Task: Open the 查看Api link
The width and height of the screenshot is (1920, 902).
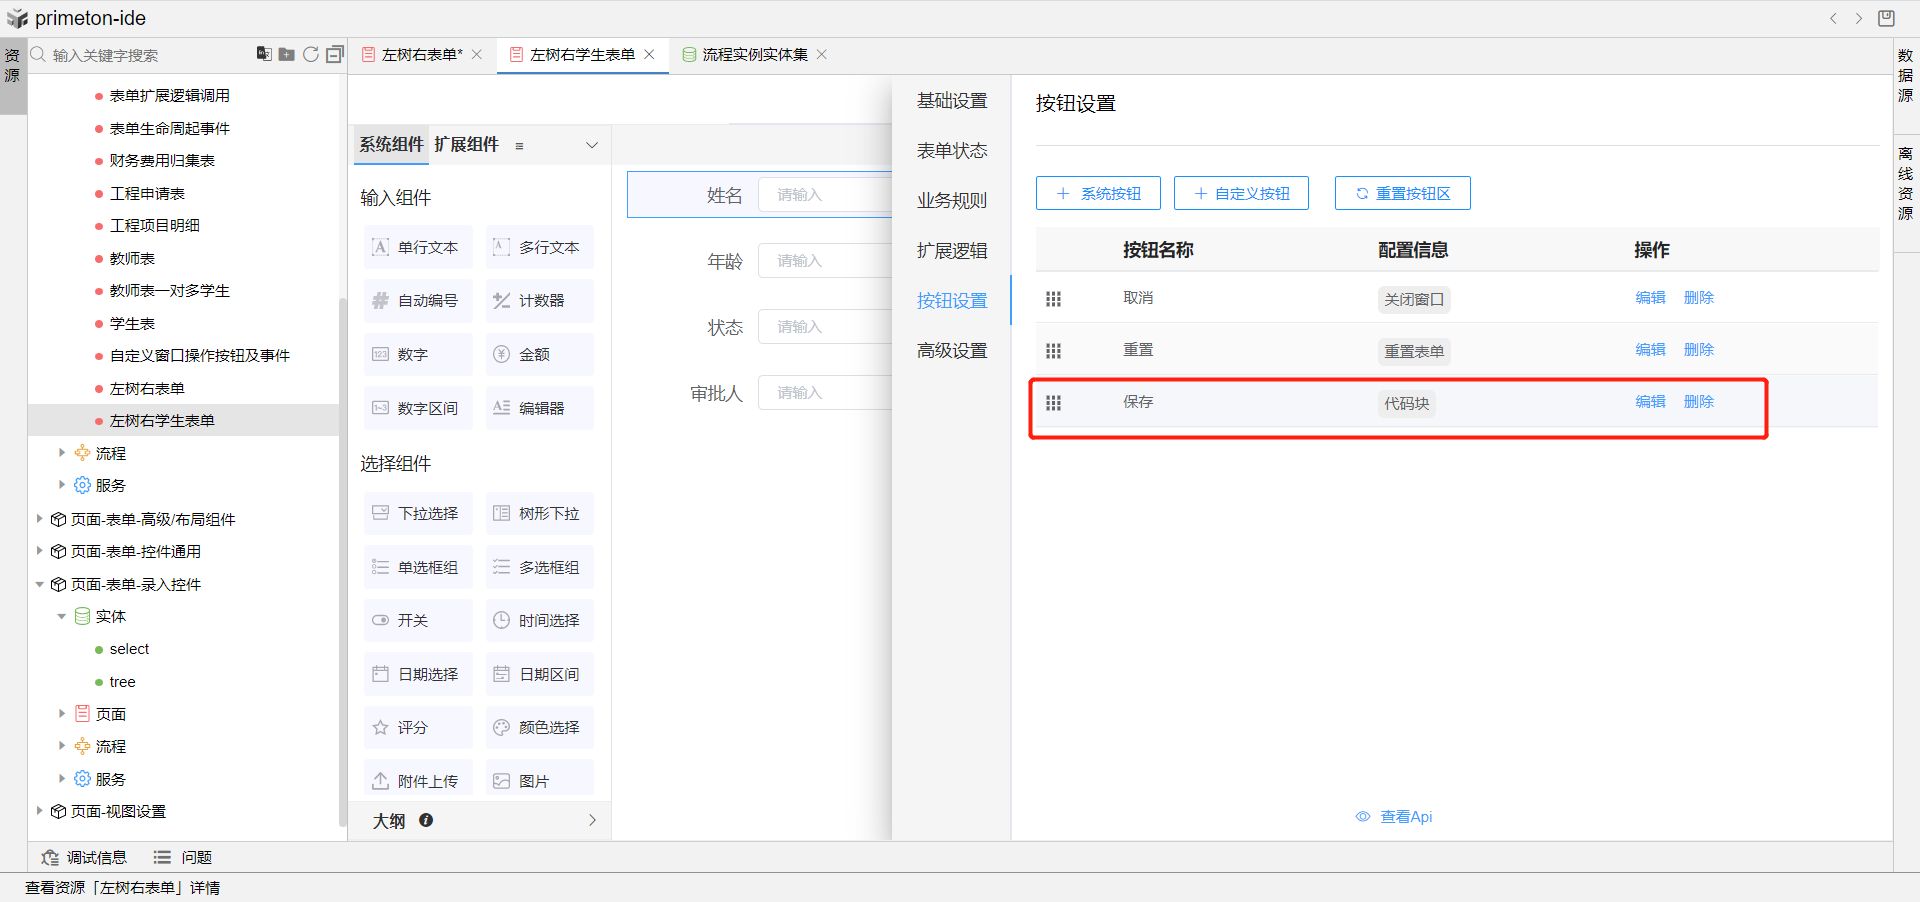Action: pyautogui.click(x=1395, y=817)
